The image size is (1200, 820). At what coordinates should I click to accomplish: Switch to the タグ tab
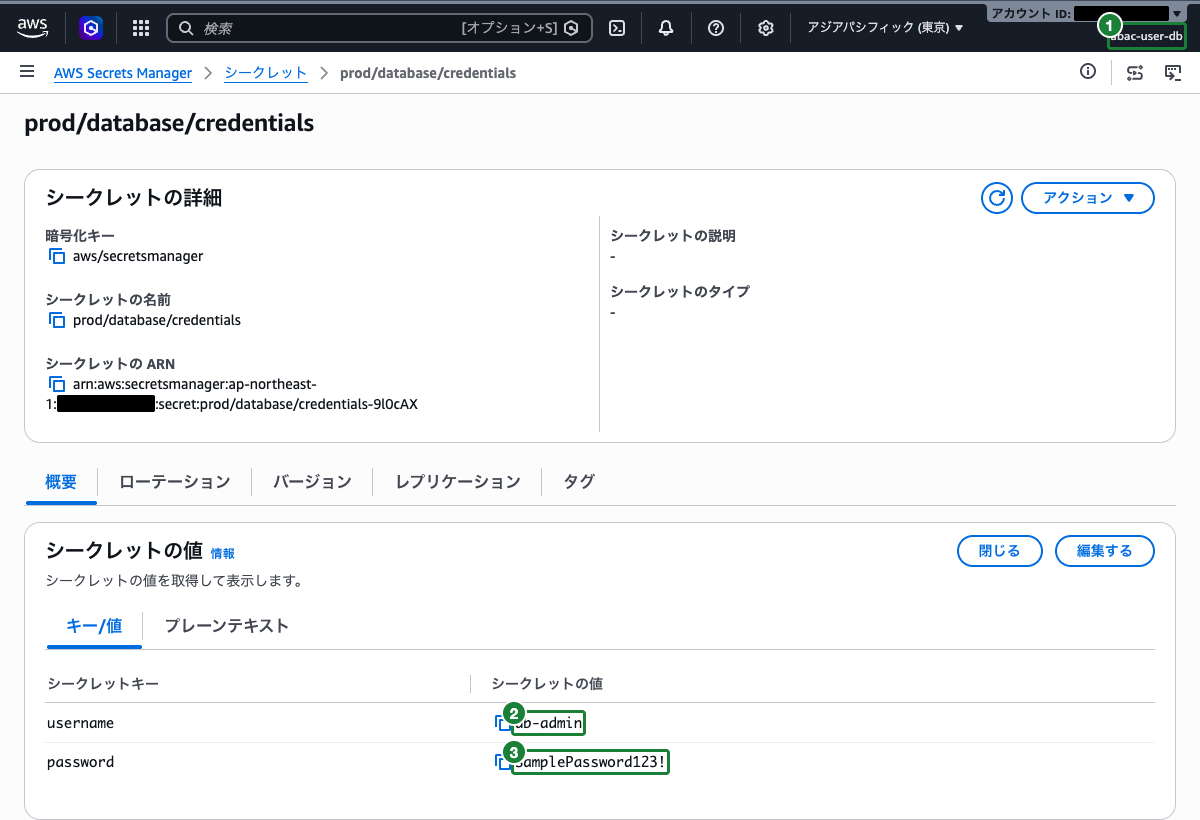[579, 482]
